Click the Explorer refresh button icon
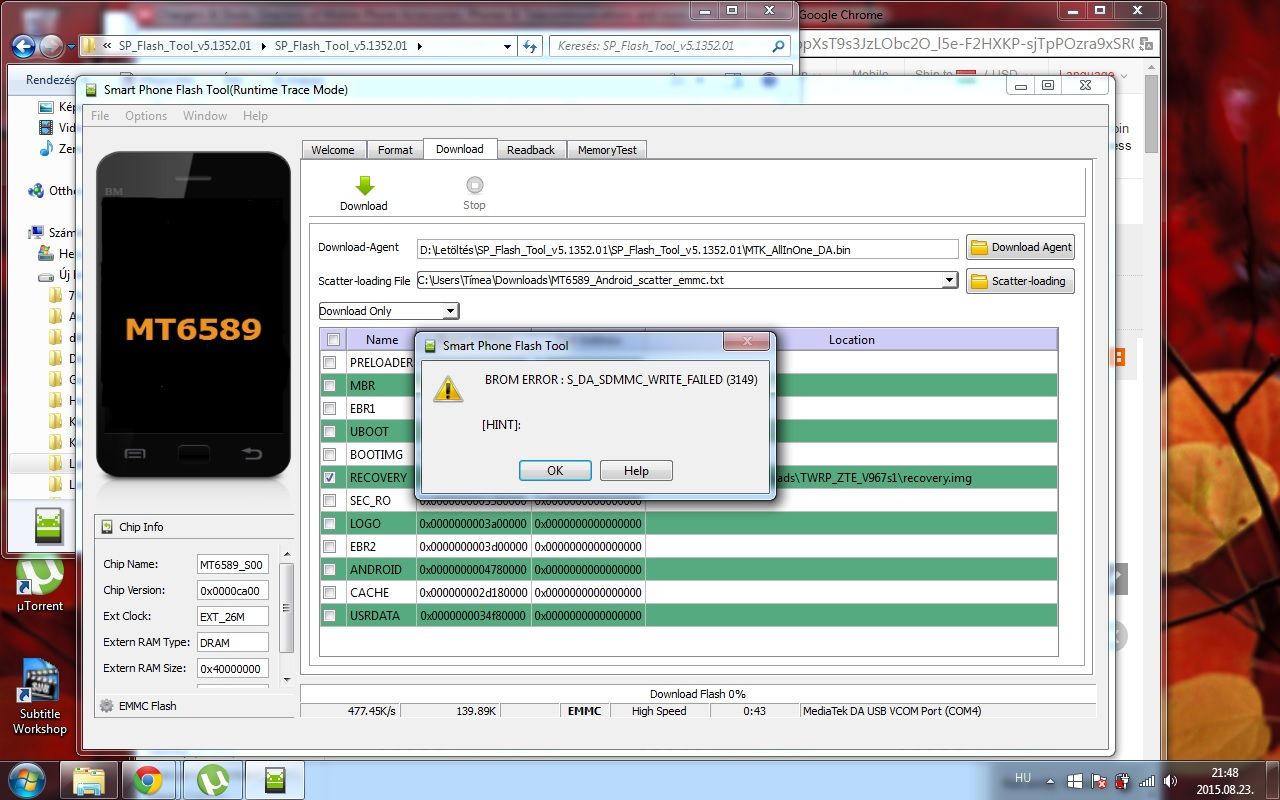 [x=531, y=46]
